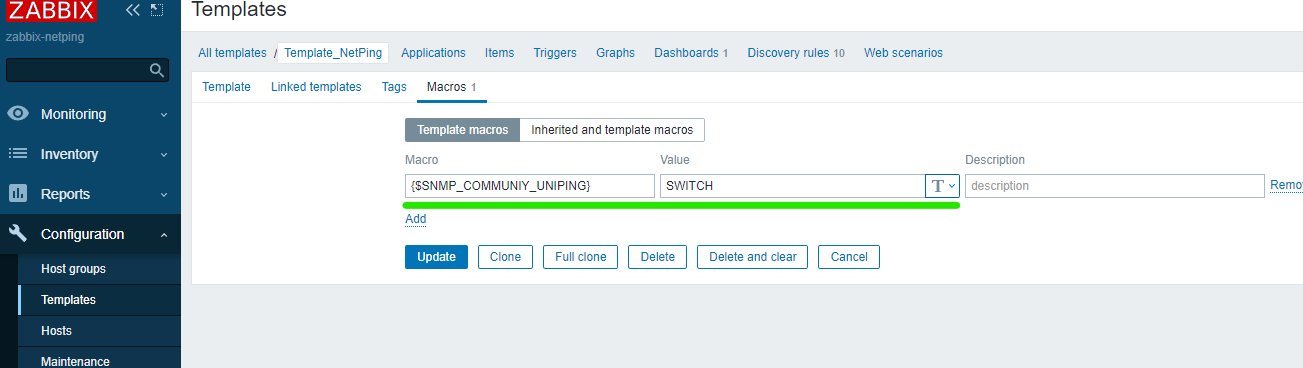The height and width of the screenshot is (368, 1303).
Task: Click the macro Description input field
Action: (1115, 186)
